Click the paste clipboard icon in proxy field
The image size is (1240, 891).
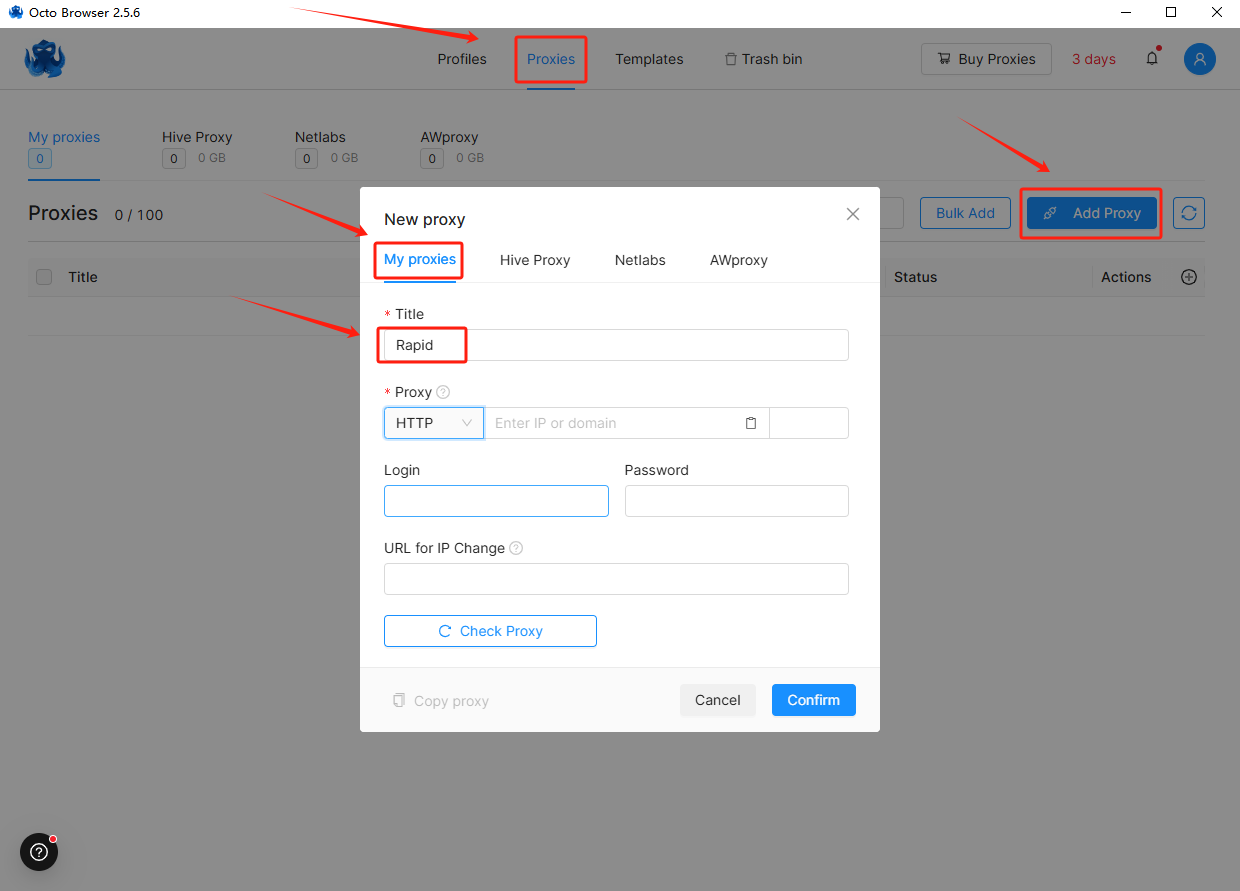pos(751,423)
